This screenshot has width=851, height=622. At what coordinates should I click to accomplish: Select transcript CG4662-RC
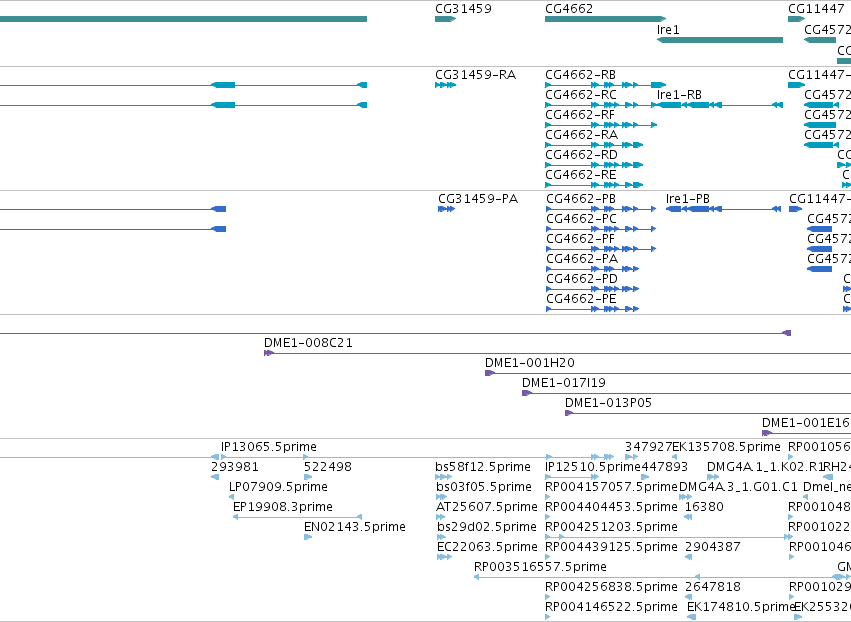point(581,95)
